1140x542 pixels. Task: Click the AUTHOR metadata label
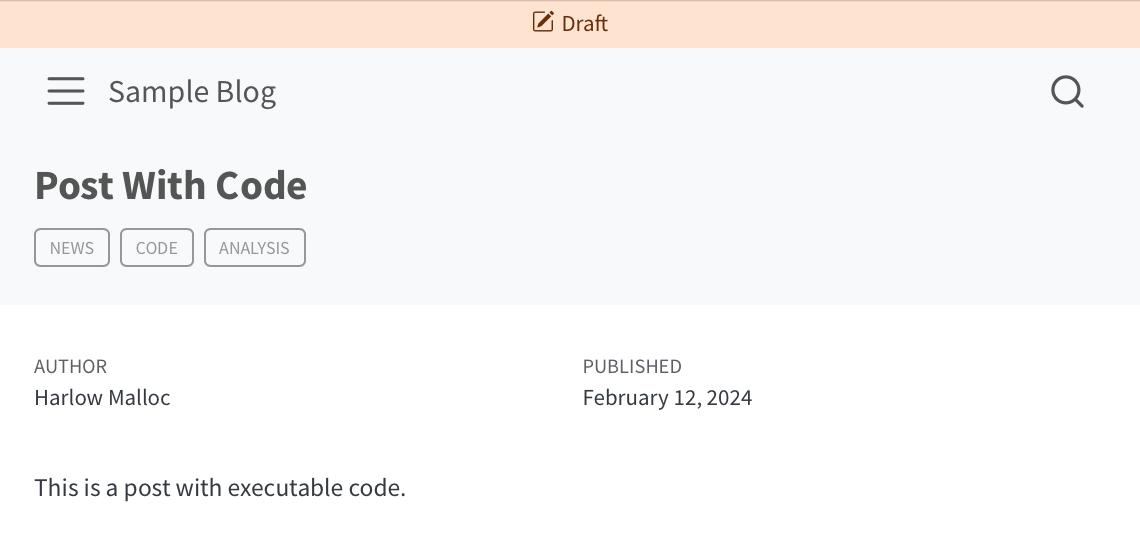pyautogui.click(x=70, y=367)
